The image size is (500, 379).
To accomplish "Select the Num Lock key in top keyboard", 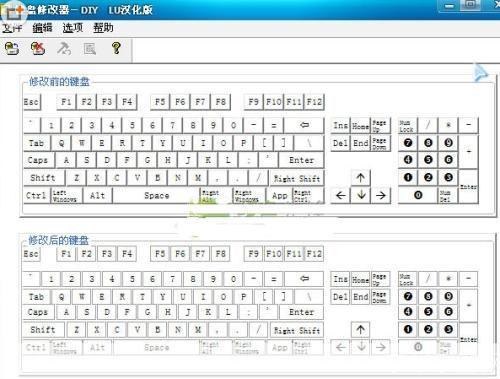I will [407, 126].
